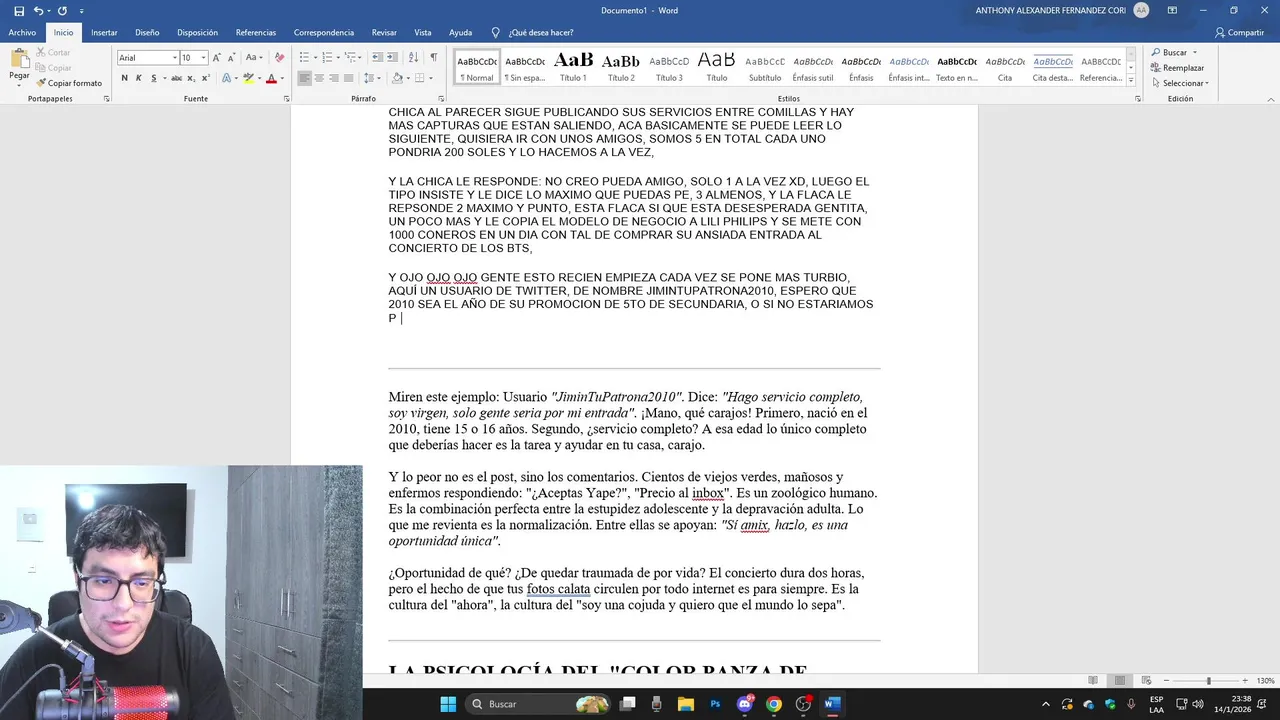The height and width of the screenshot is (720, 1280).
Task: Switch to the Revisar tab
Action: 384,32
